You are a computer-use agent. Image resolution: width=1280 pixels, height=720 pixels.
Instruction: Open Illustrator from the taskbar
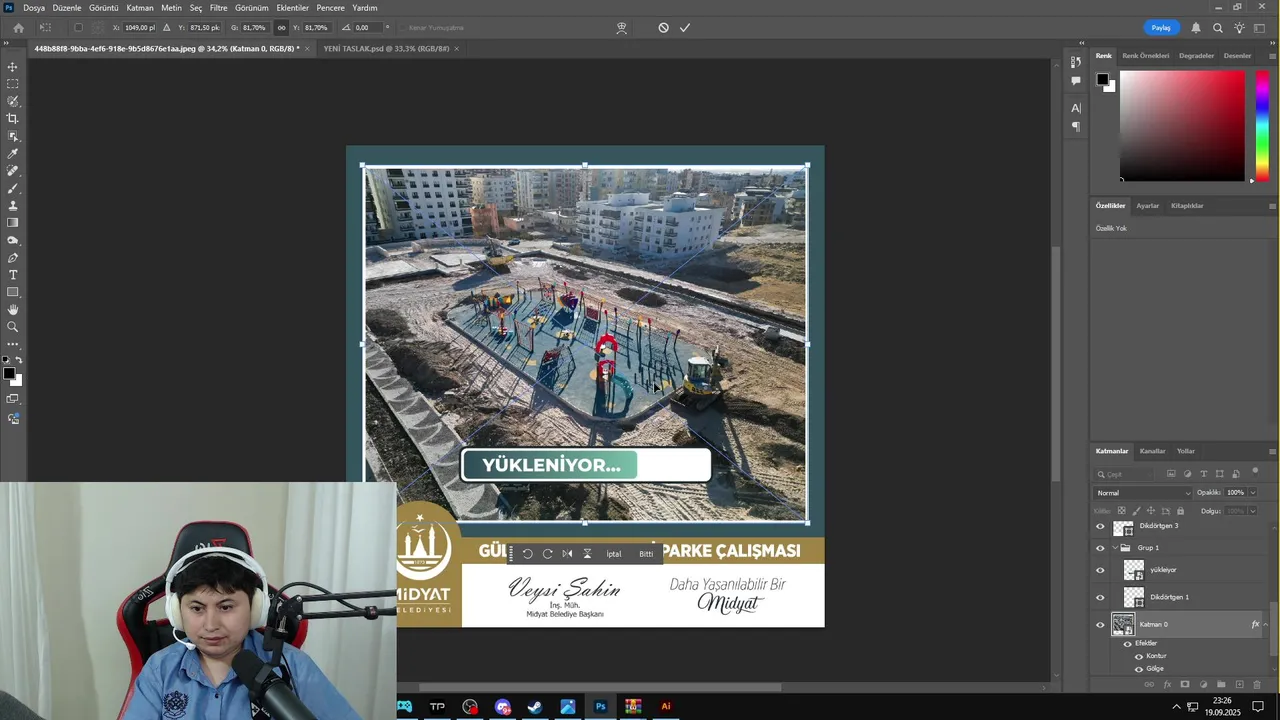tap(666, 707)
